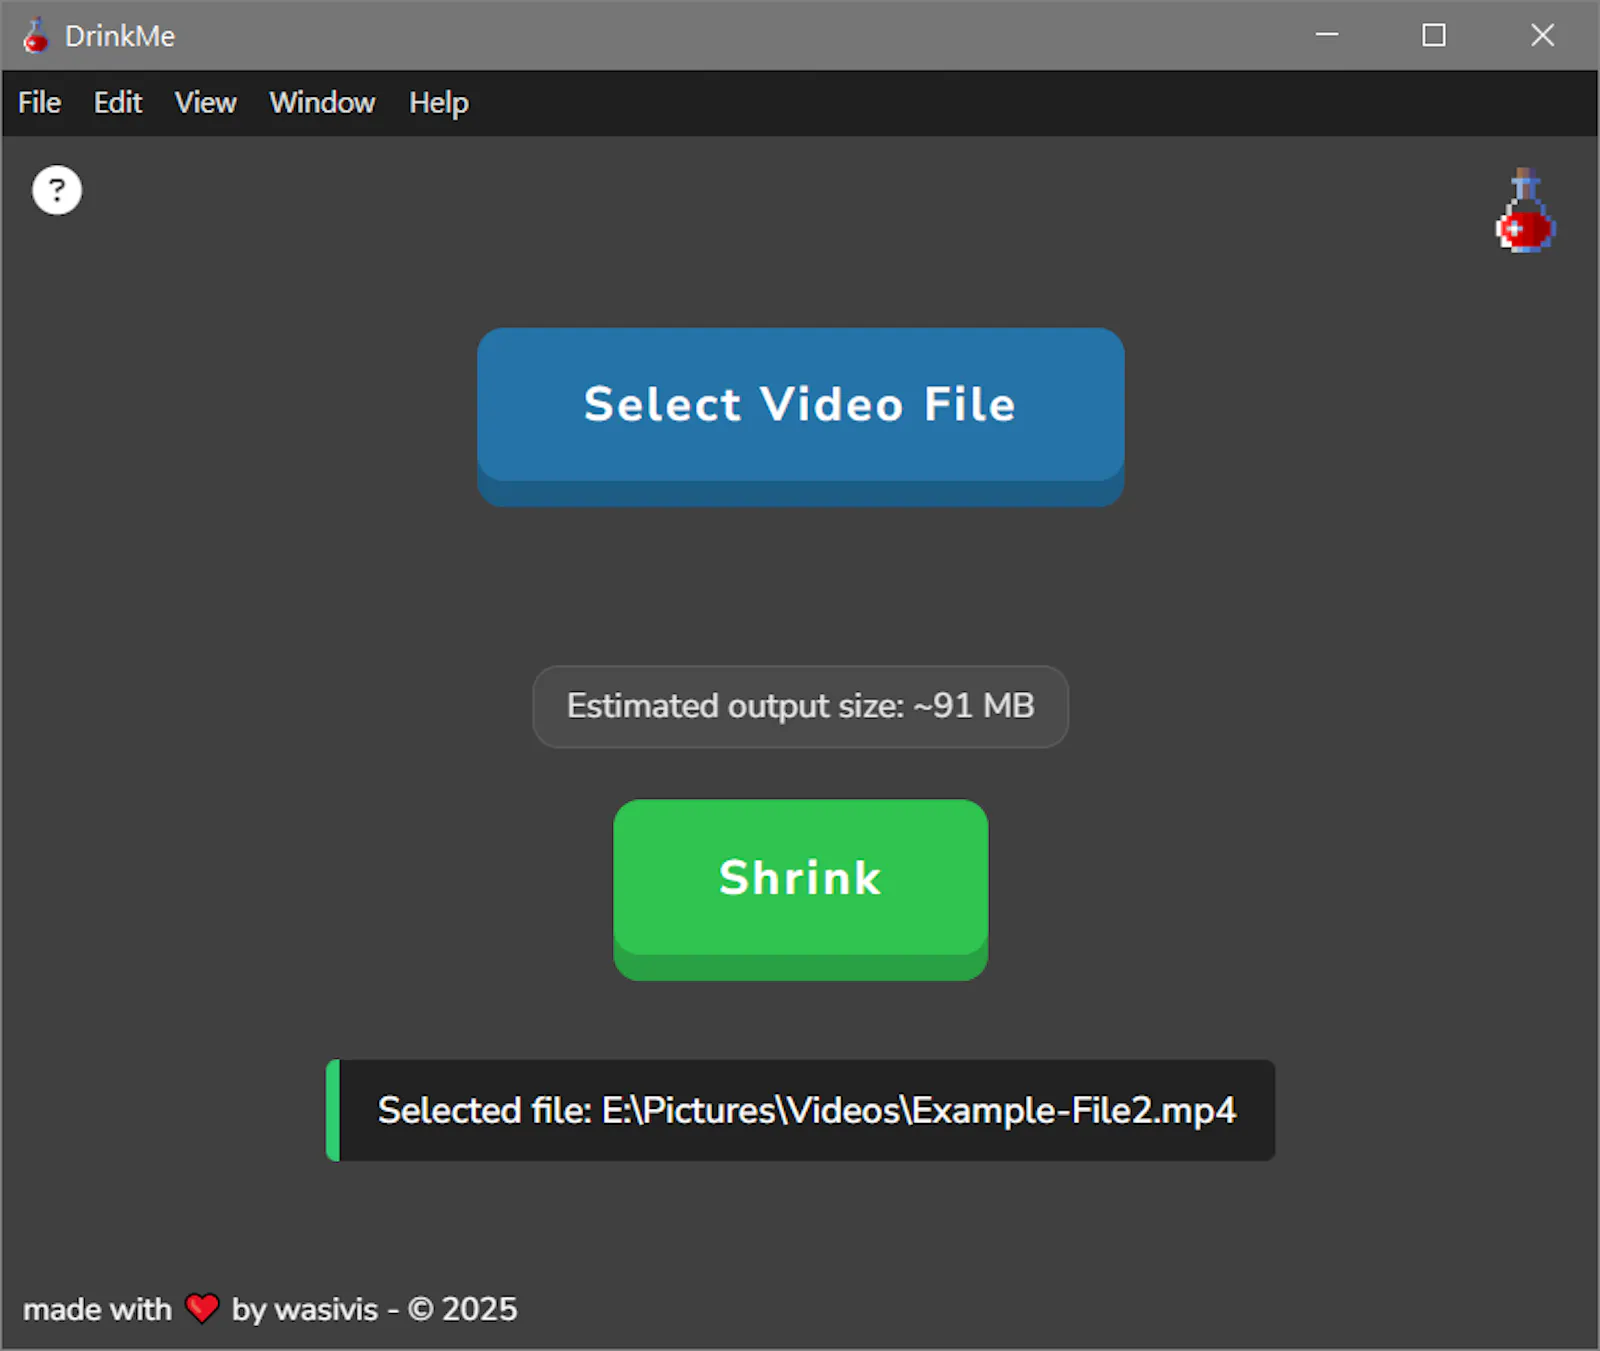Open the Edit menu
Screen dimensions: 1600x1351
click(x=118, y=103)
